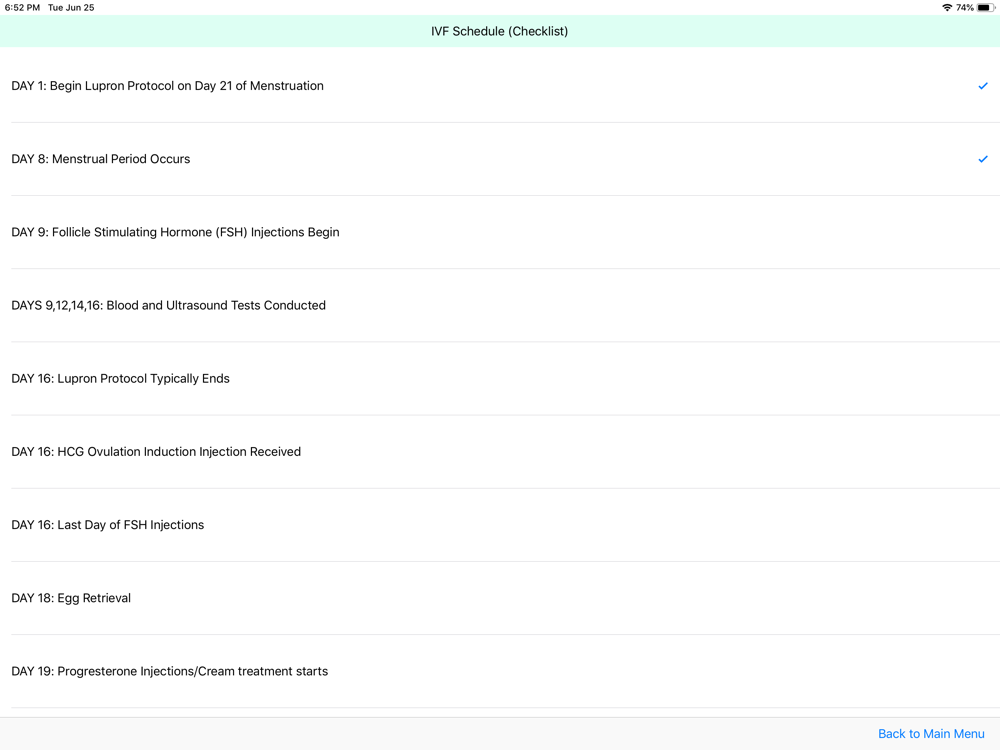Tap the mint green header bar background
This screenshot has height=750, width=1000.
200,31
